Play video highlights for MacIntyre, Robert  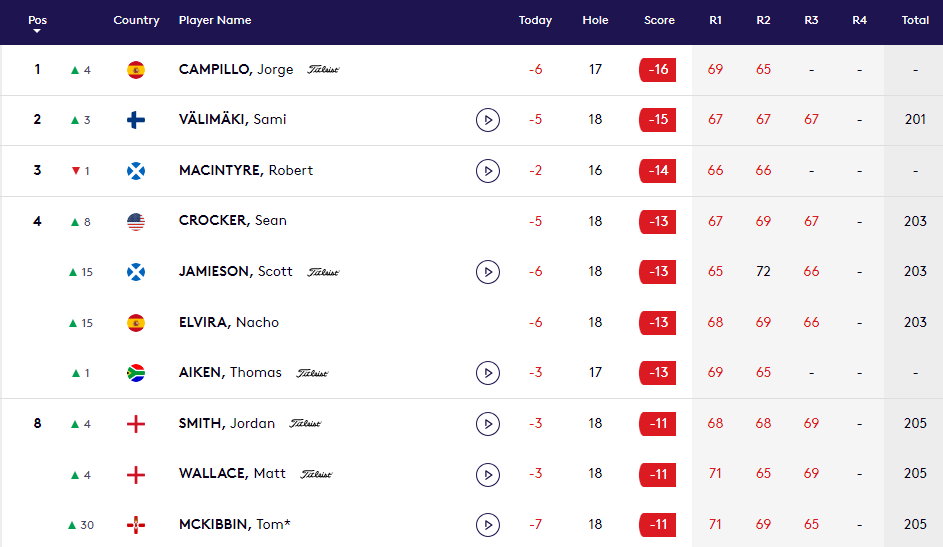tap(487, 171)
